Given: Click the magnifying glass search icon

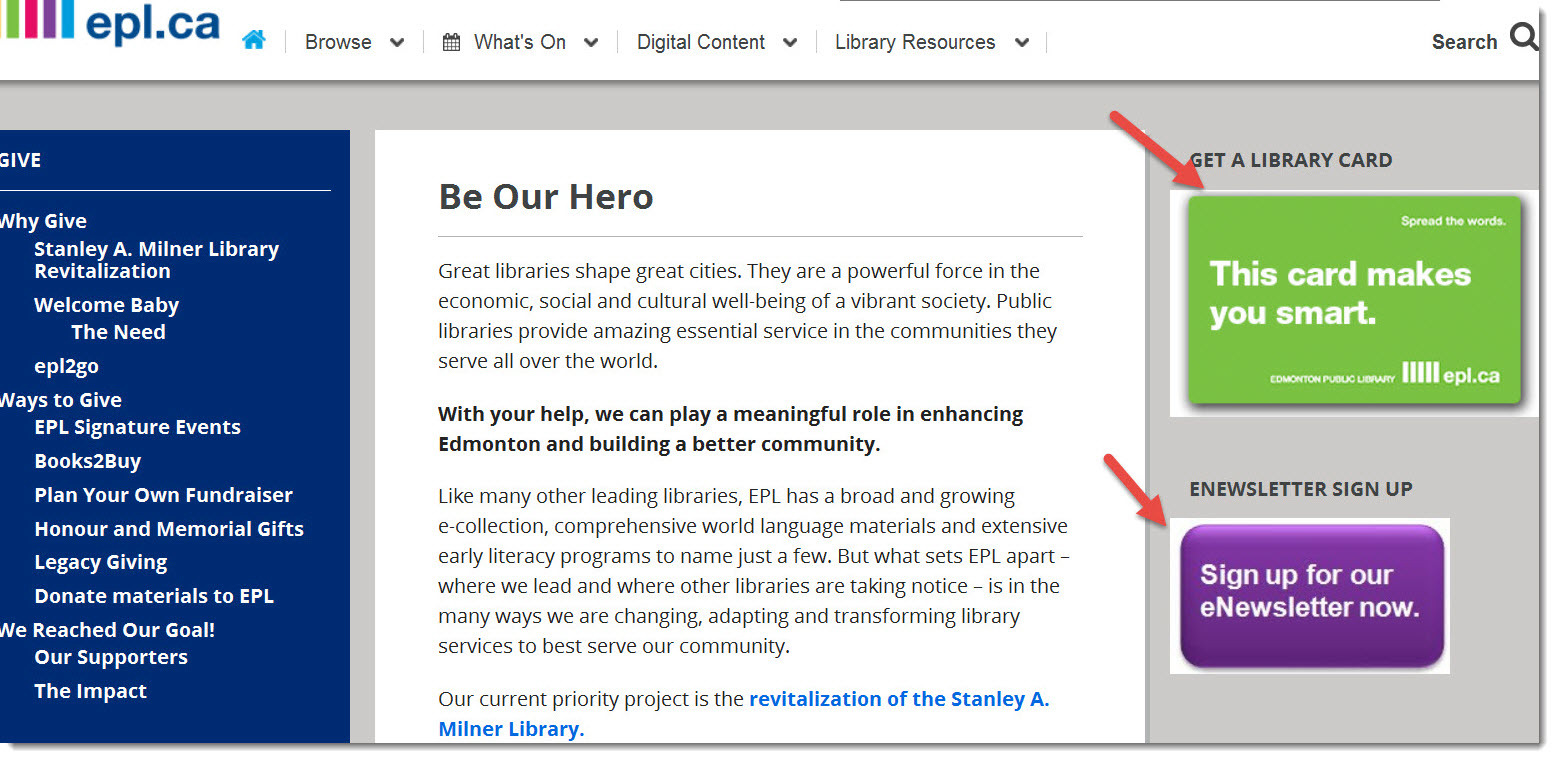Looking at the screenshot, I should tap(1524, 38).
